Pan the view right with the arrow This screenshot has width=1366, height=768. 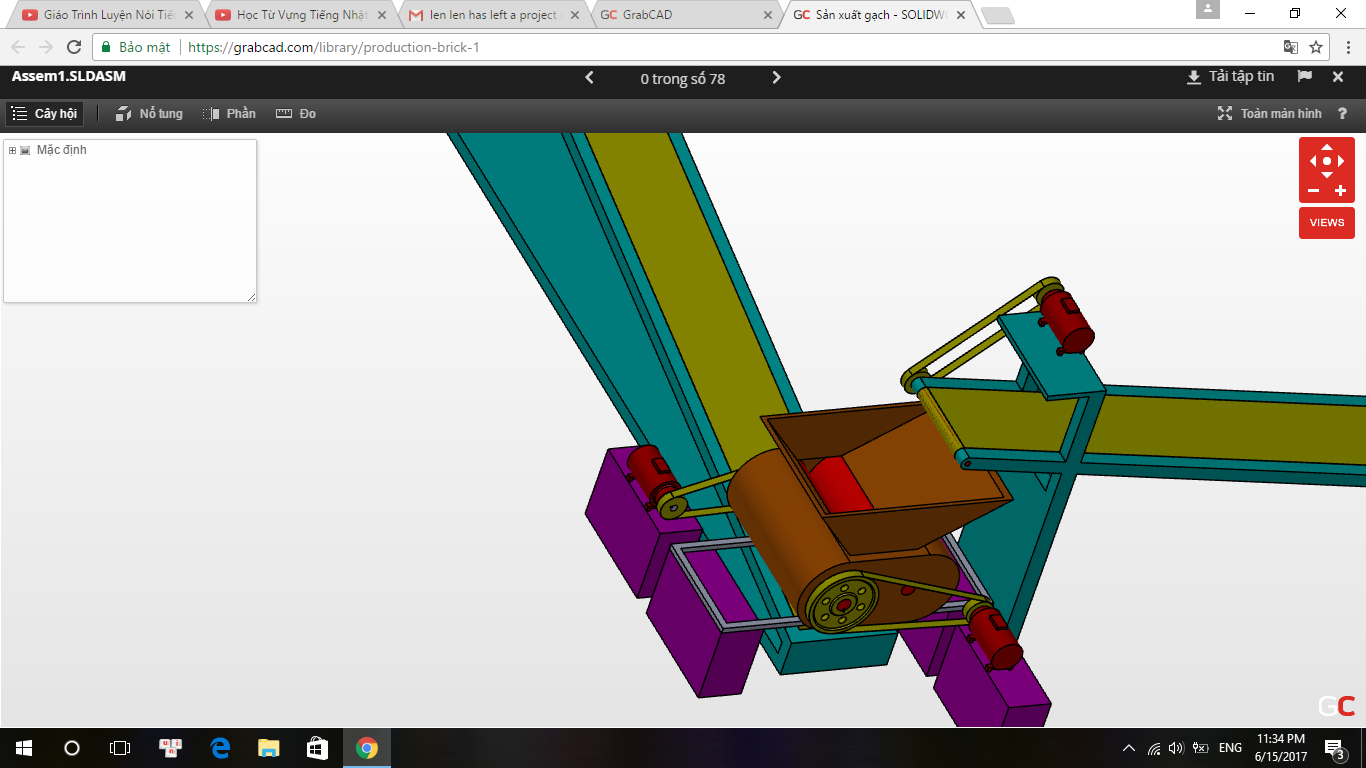1343,161
